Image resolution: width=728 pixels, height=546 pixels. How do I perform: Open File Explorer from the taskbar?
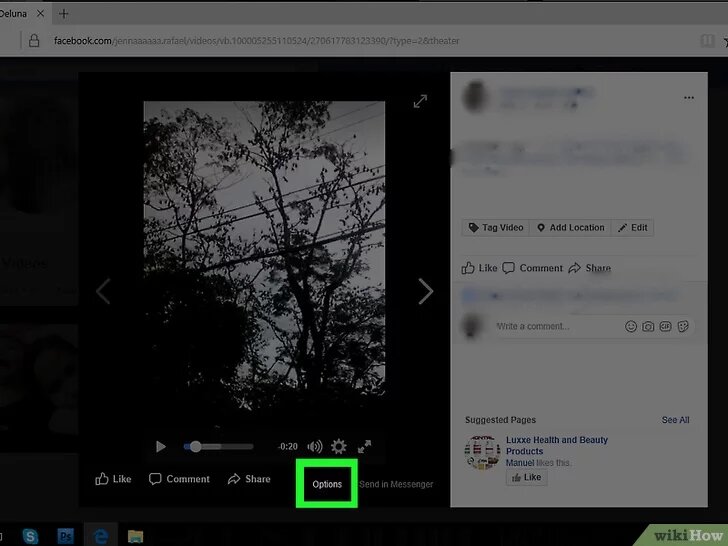coord(136,536)
